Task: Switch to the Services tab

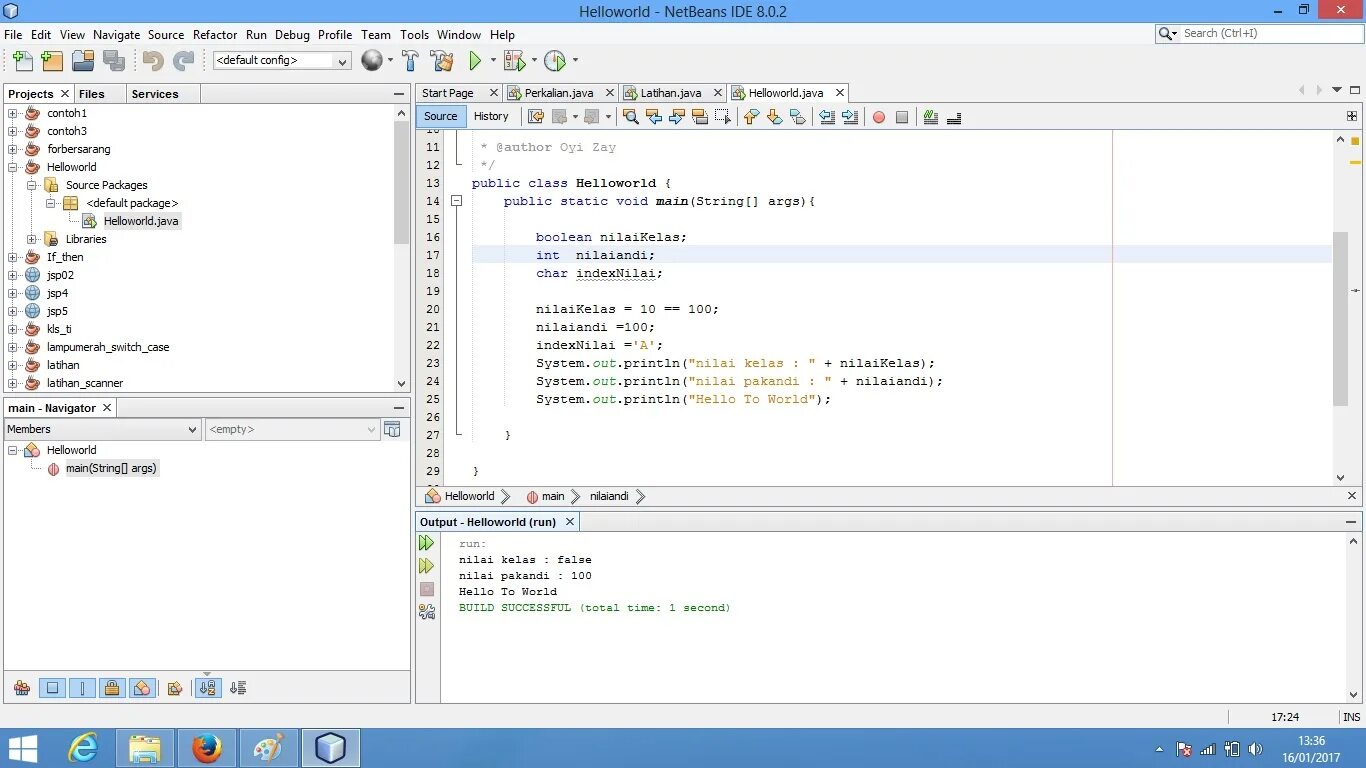Action: 155,94
